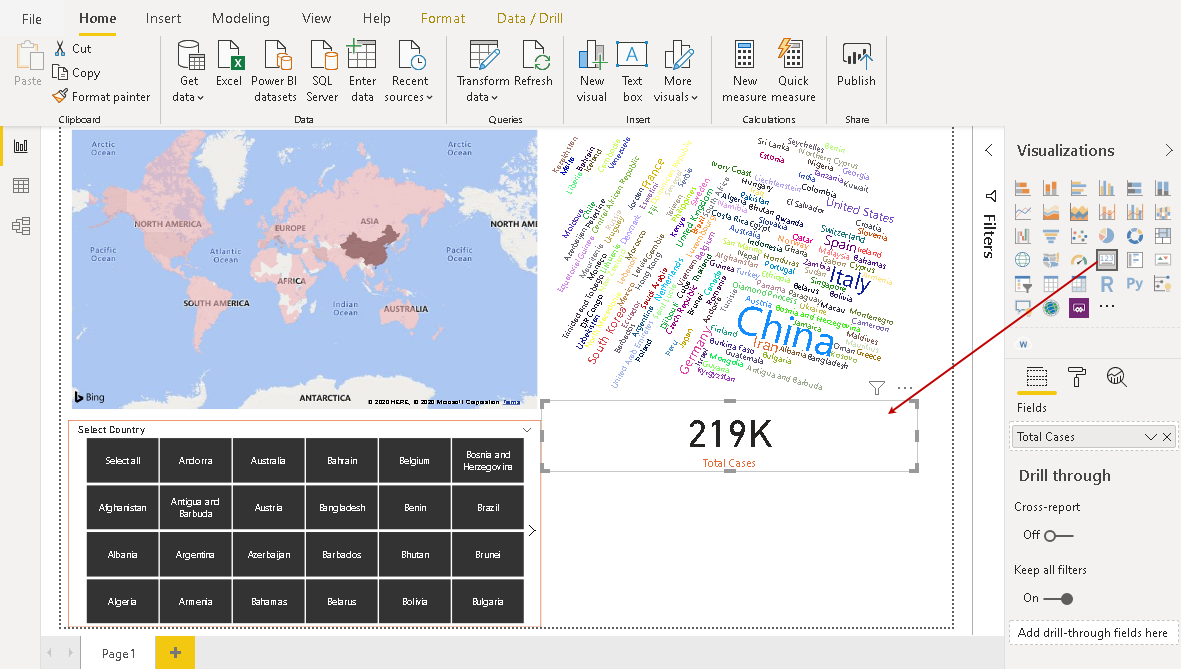
Task: Open the Format ribbon tab
Action: 443,18
